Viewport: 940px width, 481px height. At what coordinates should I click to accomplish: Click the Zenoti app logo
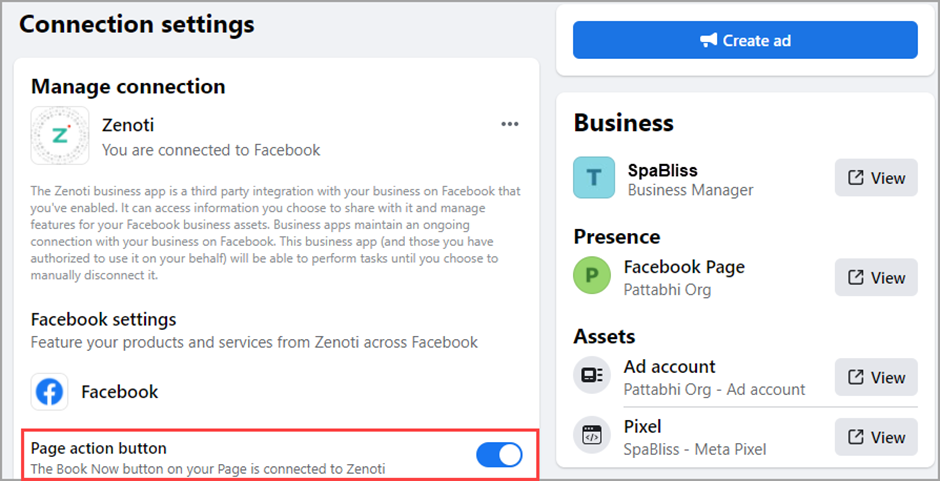click(x=60, y=136)
